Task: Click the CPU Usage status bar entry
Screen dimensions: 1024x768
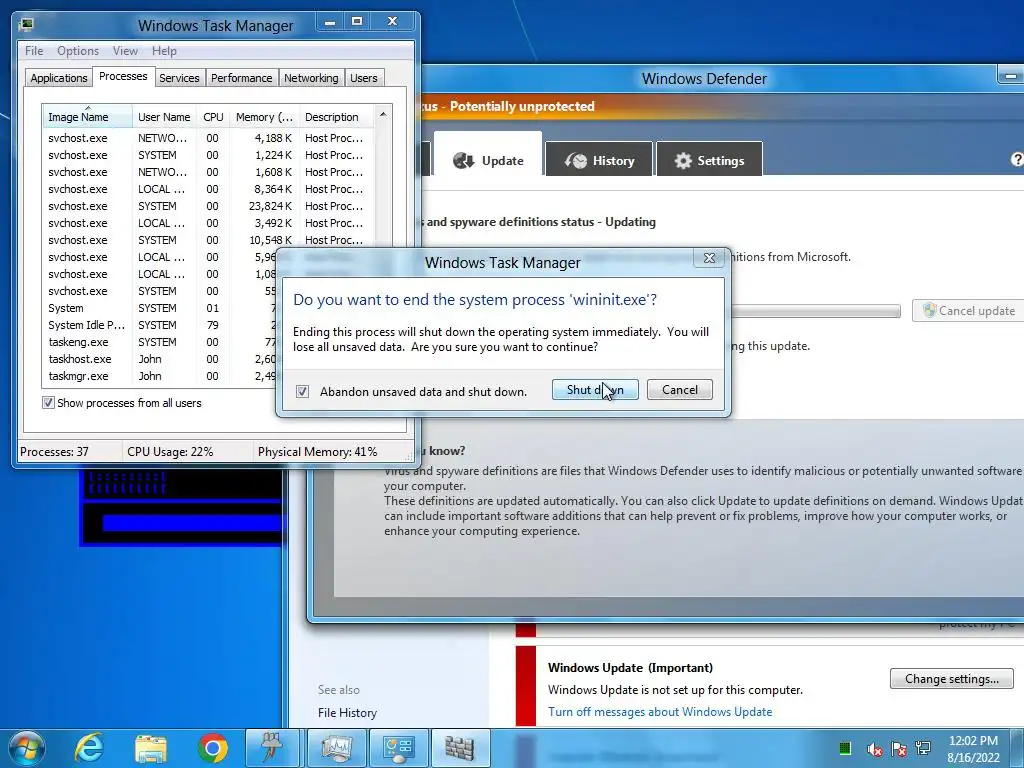Action: point(170,452)
